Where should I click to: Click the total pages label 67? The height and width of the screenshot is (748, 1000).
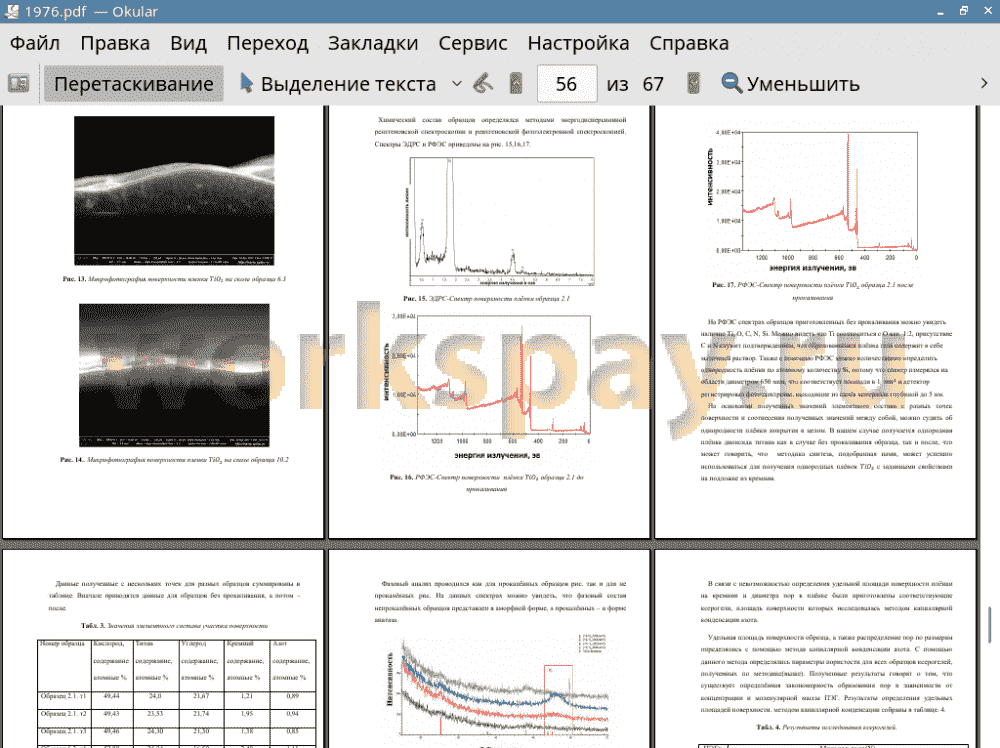(x=653, y=84)
